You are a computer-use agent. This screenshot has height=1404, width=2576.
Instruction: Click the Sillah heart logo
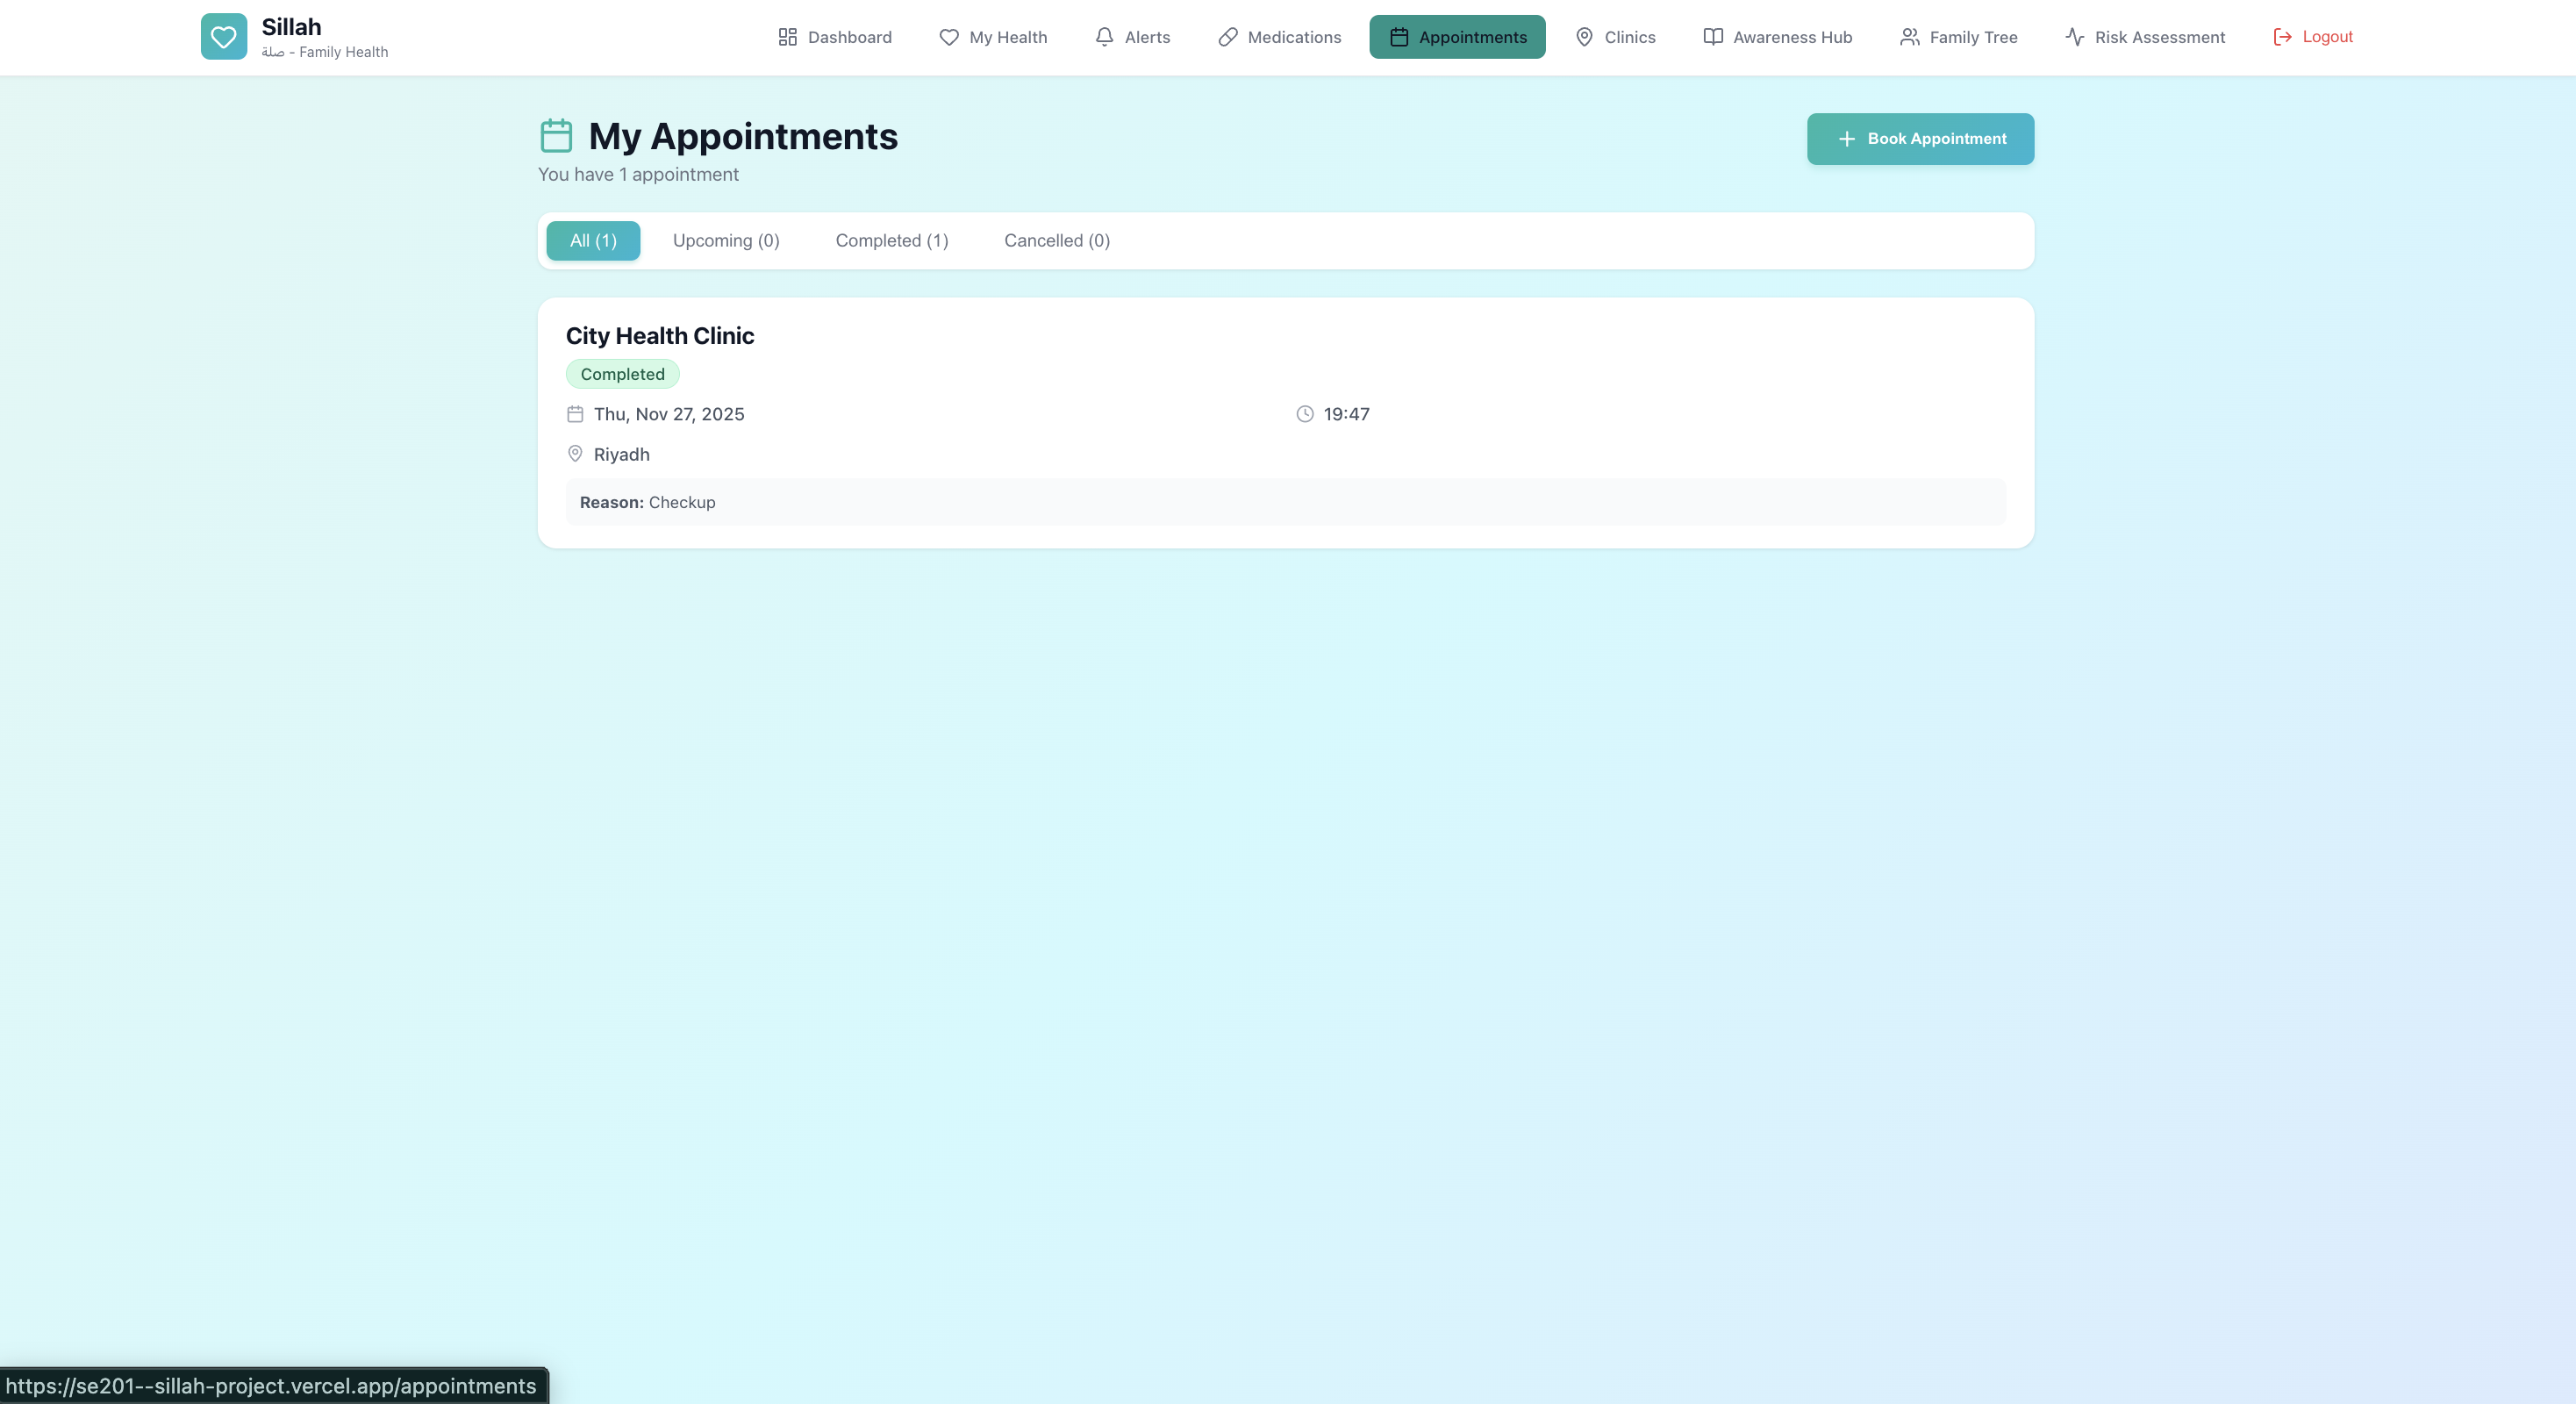(x=223, y=37)
